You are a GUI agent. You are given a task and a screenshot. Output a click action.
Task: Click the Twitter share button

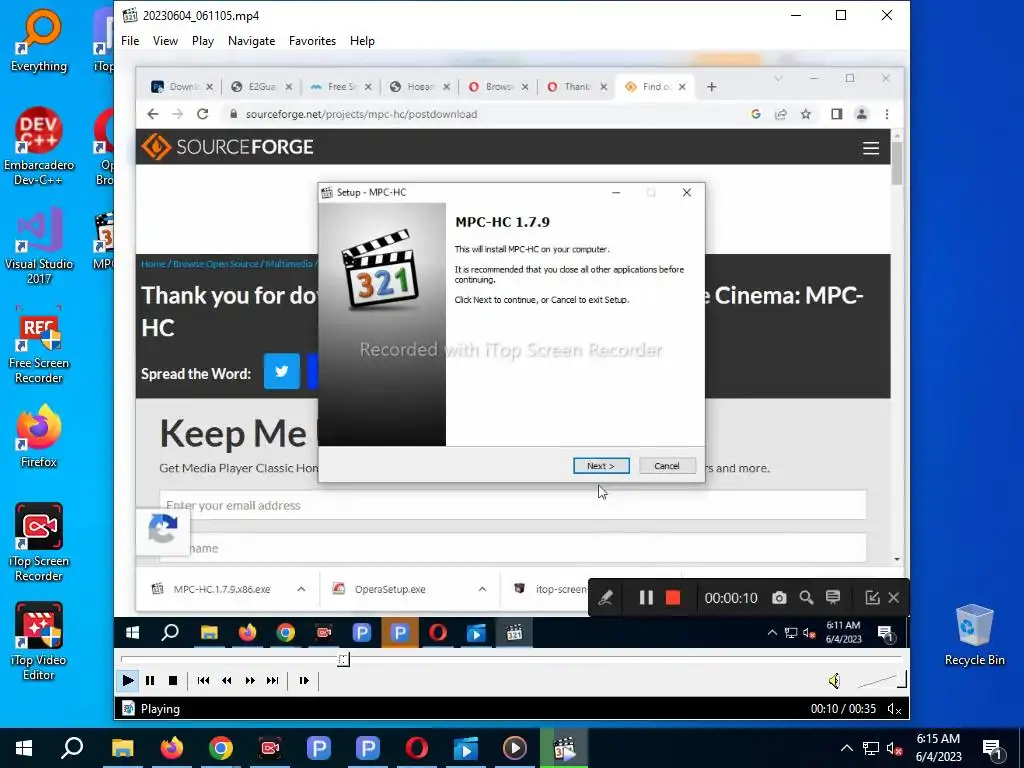(281, 371)
